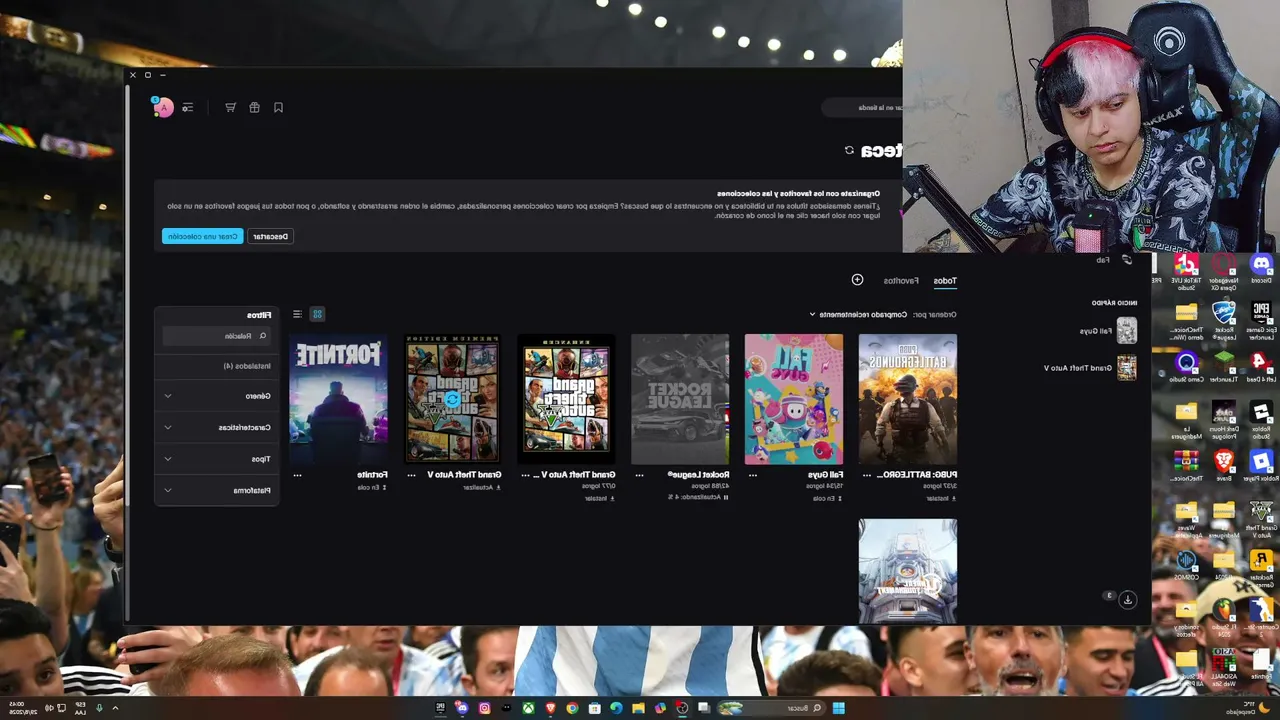Dismiss the banner with Descartar
The width and height of the screenshot is (1280, 720).
click(x=270, y=237)
